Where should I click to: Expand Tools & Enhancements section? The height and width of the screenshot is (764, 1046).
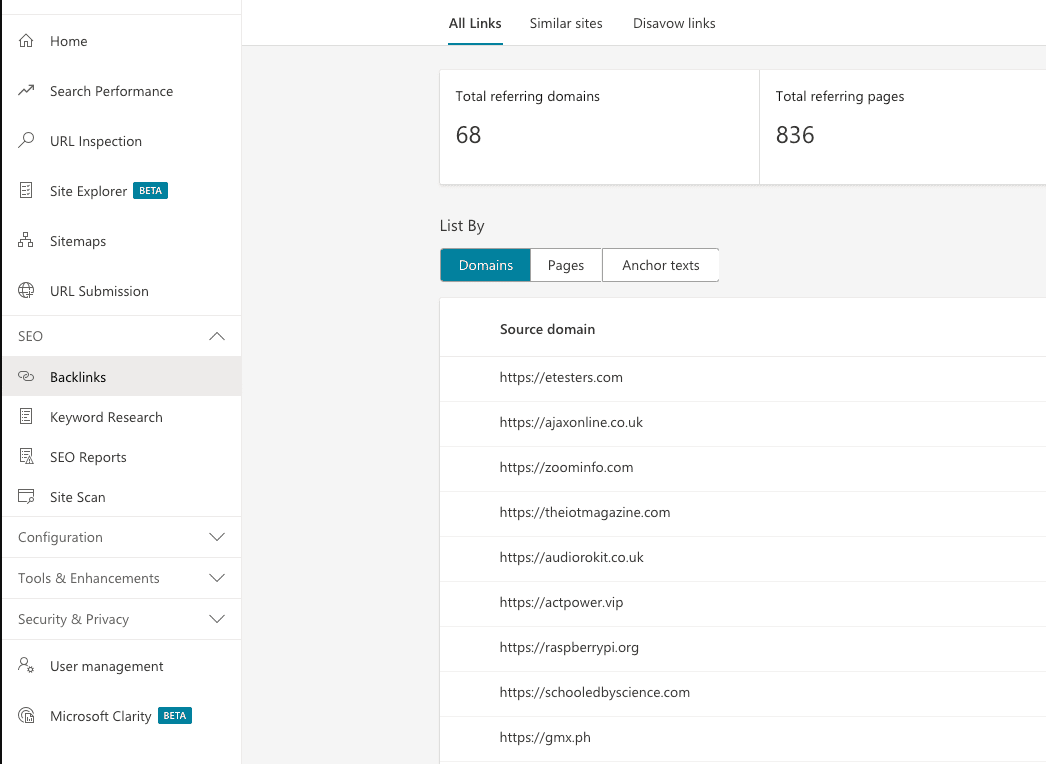(217, 578)
